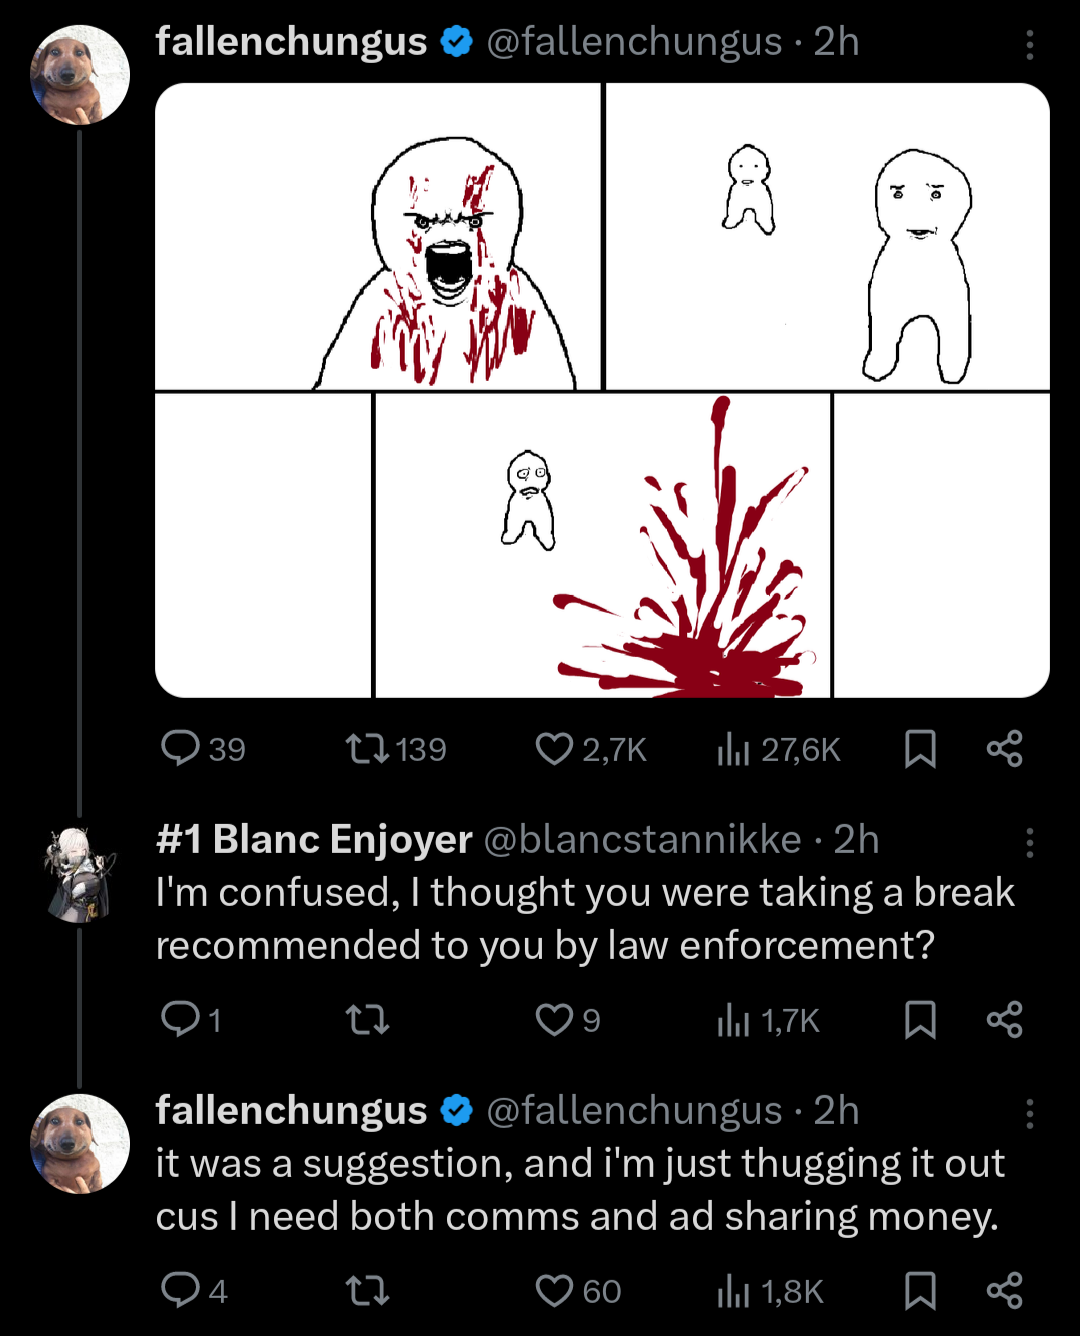Share the comic image post
The width and height of the screenshot is (1080, 1336).
click(1004, 748)
